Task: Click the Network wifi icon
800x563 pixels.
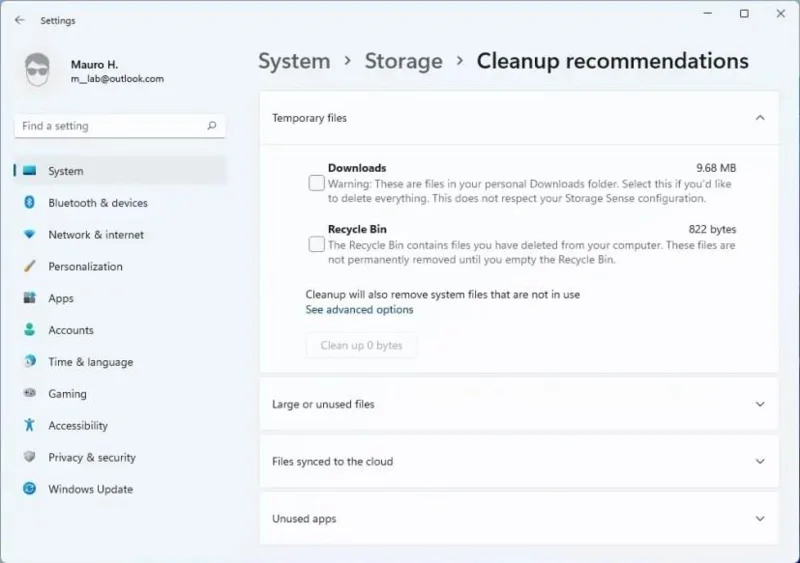Action: click(30, 234)
